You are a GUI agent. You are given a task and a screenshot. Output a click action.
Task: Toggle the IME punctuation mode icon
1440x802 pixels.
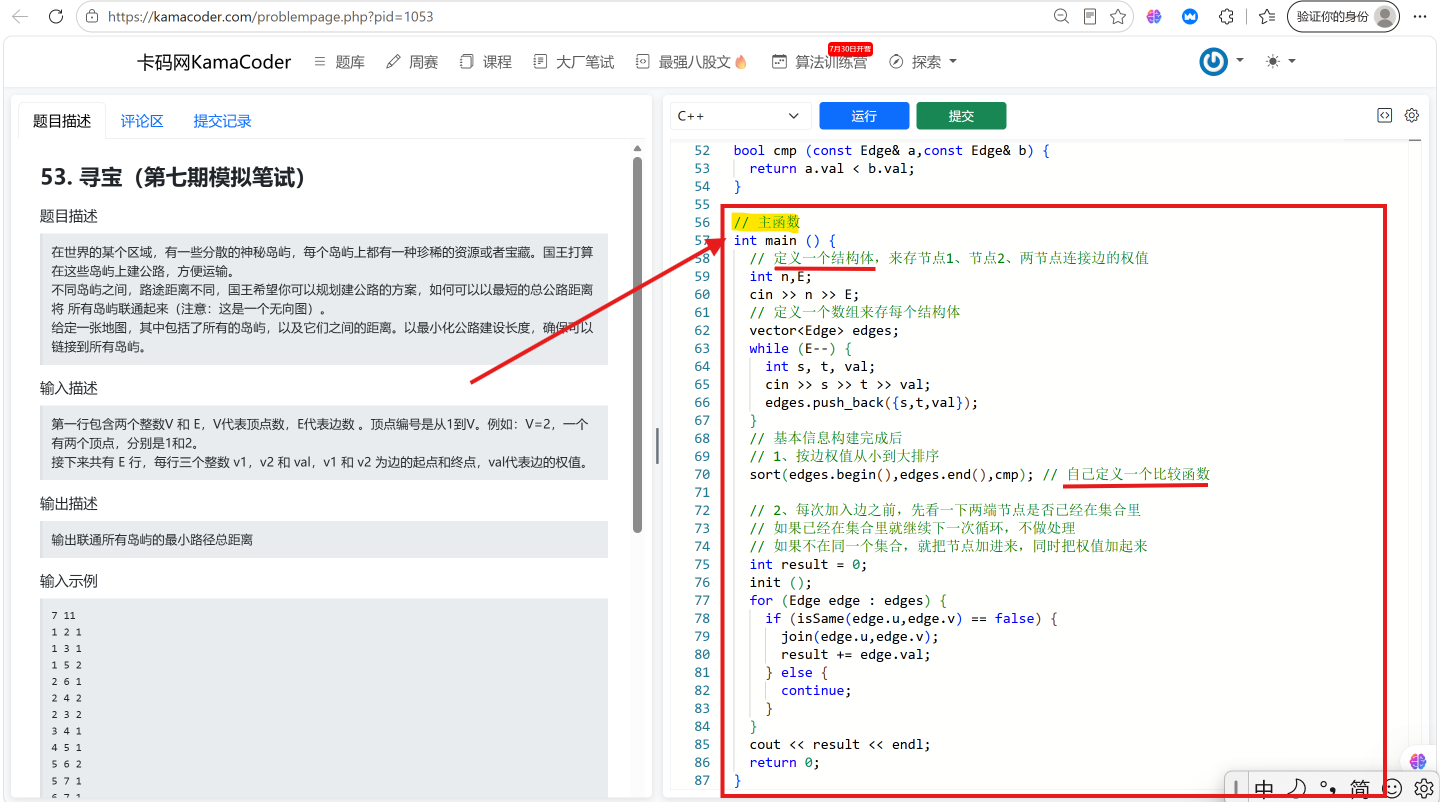click(x=1328, y=789)
